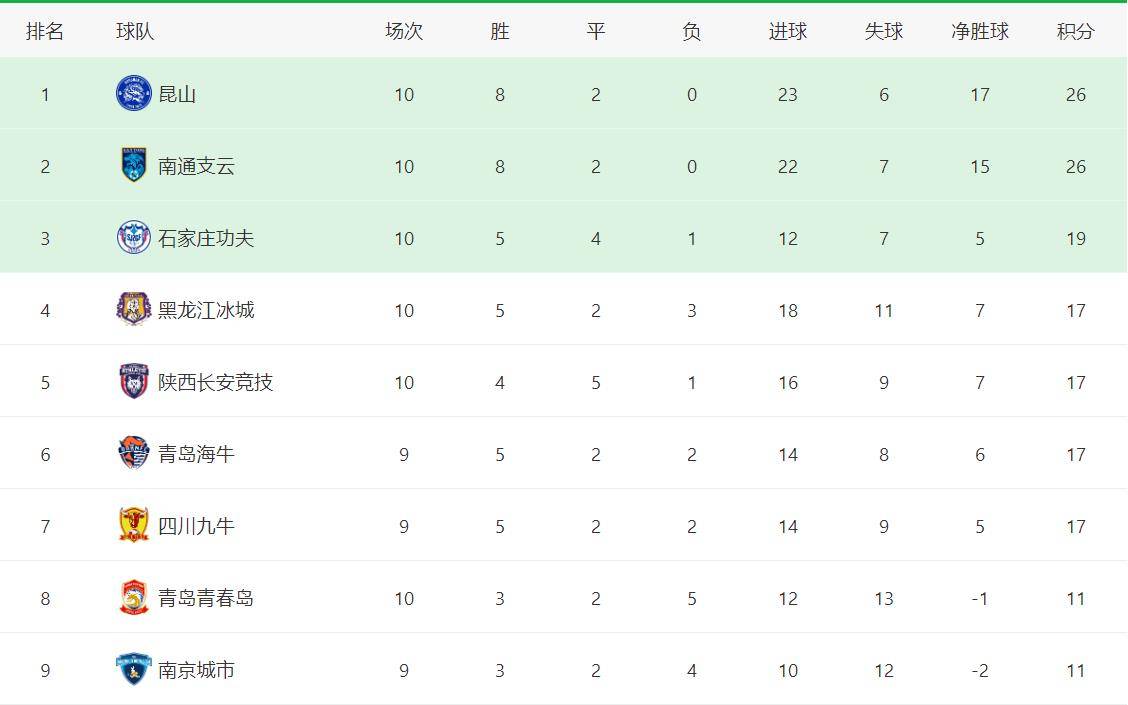Image resolution: width=1128 pixels, height=705 pixels.
Task: Click the 黑龙江冰城 team name
Action: coord(206,310)
